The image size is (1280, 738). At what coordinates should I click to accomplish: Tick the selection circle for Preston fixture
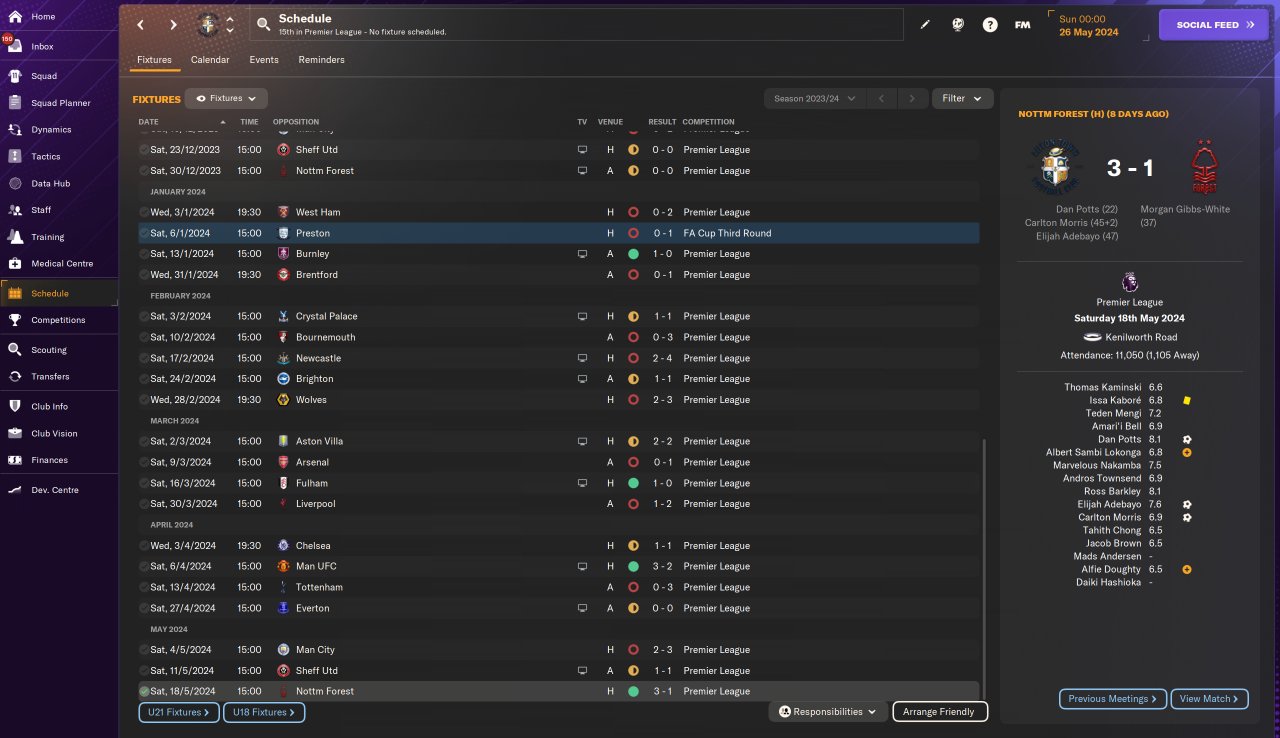pyautogui.click(x=144, y=233)
